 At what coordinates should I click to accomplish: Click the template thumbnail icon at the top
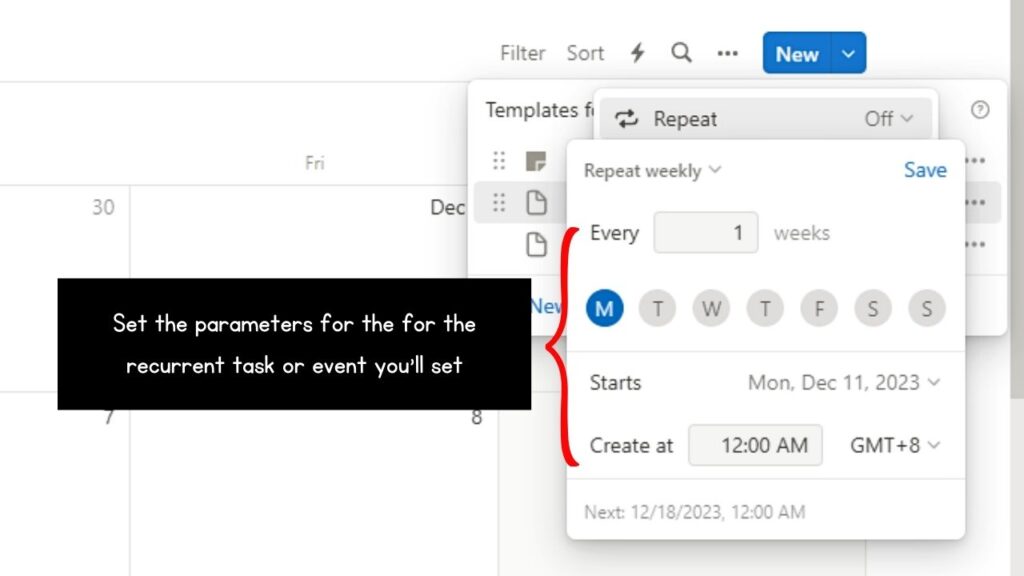pyautogui.click(x=536, y=159)
